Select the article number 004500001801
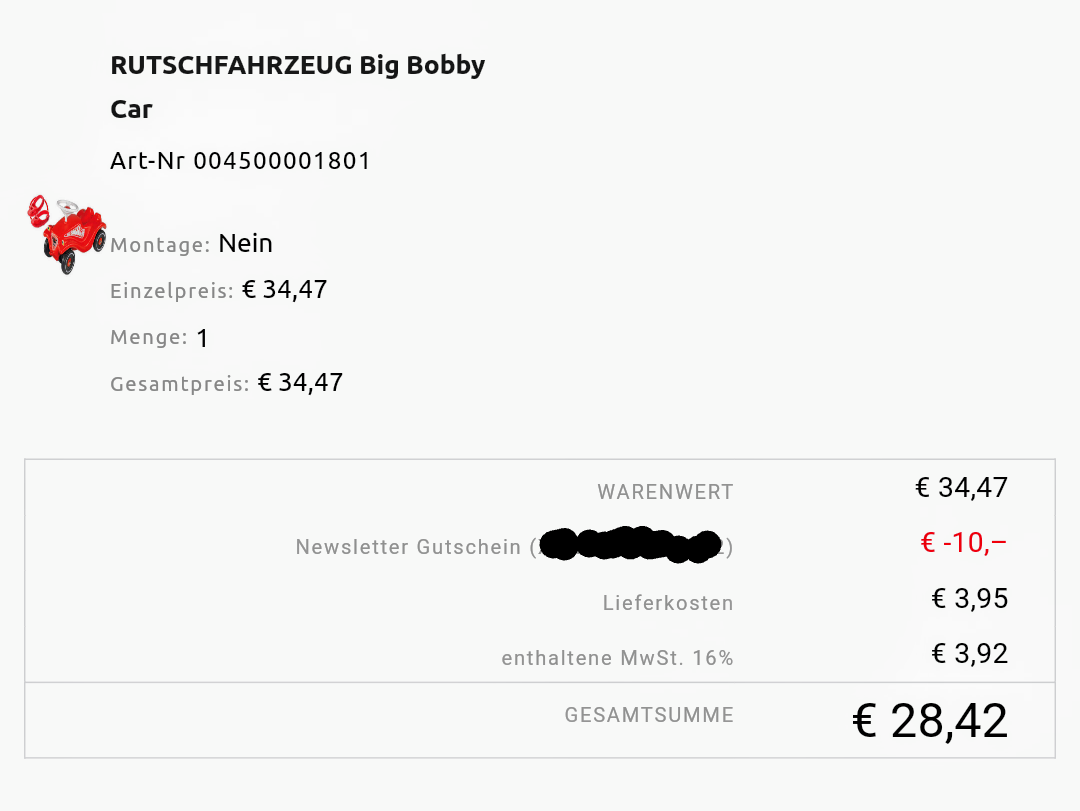This screenshot has width=1080, height=811. click(x=282, y=161)
